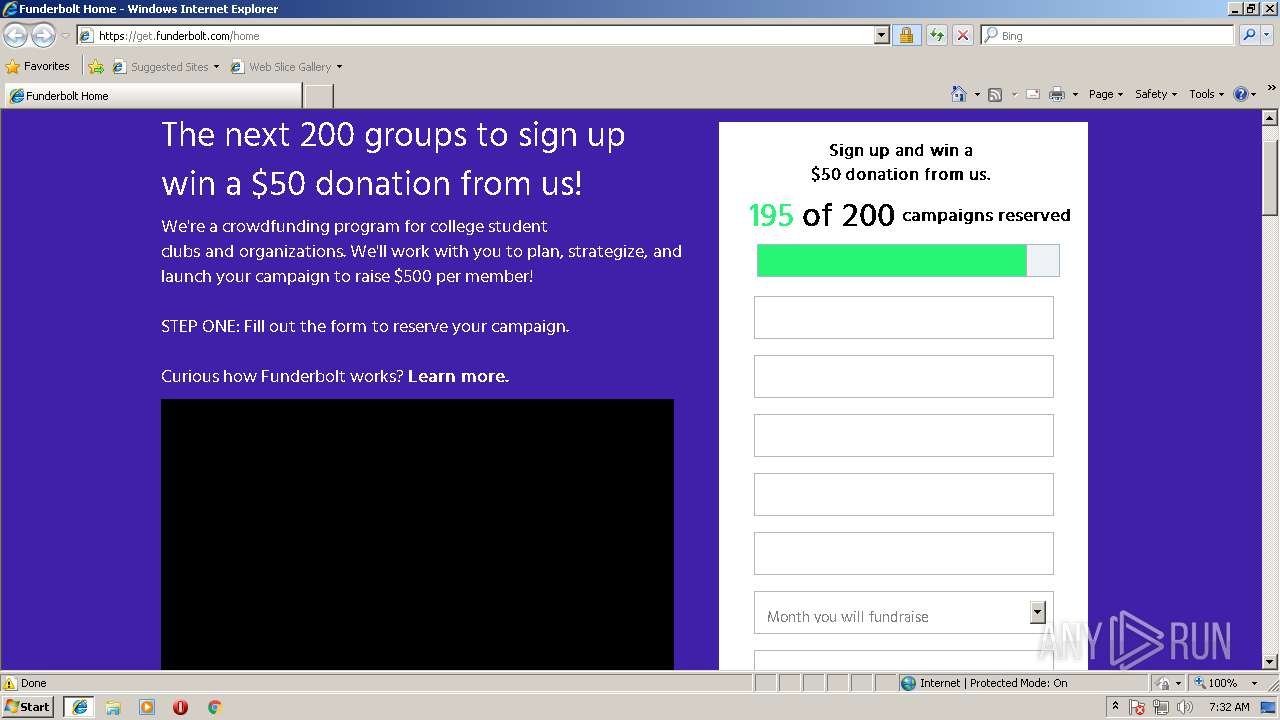Open the Tools menu
The width and height of the screenshot is (1280, 720).
1206,94
